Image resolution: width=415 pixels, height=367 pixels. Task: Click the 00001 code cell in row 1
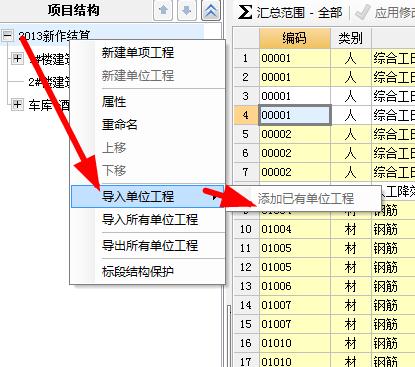pos(295,58)
